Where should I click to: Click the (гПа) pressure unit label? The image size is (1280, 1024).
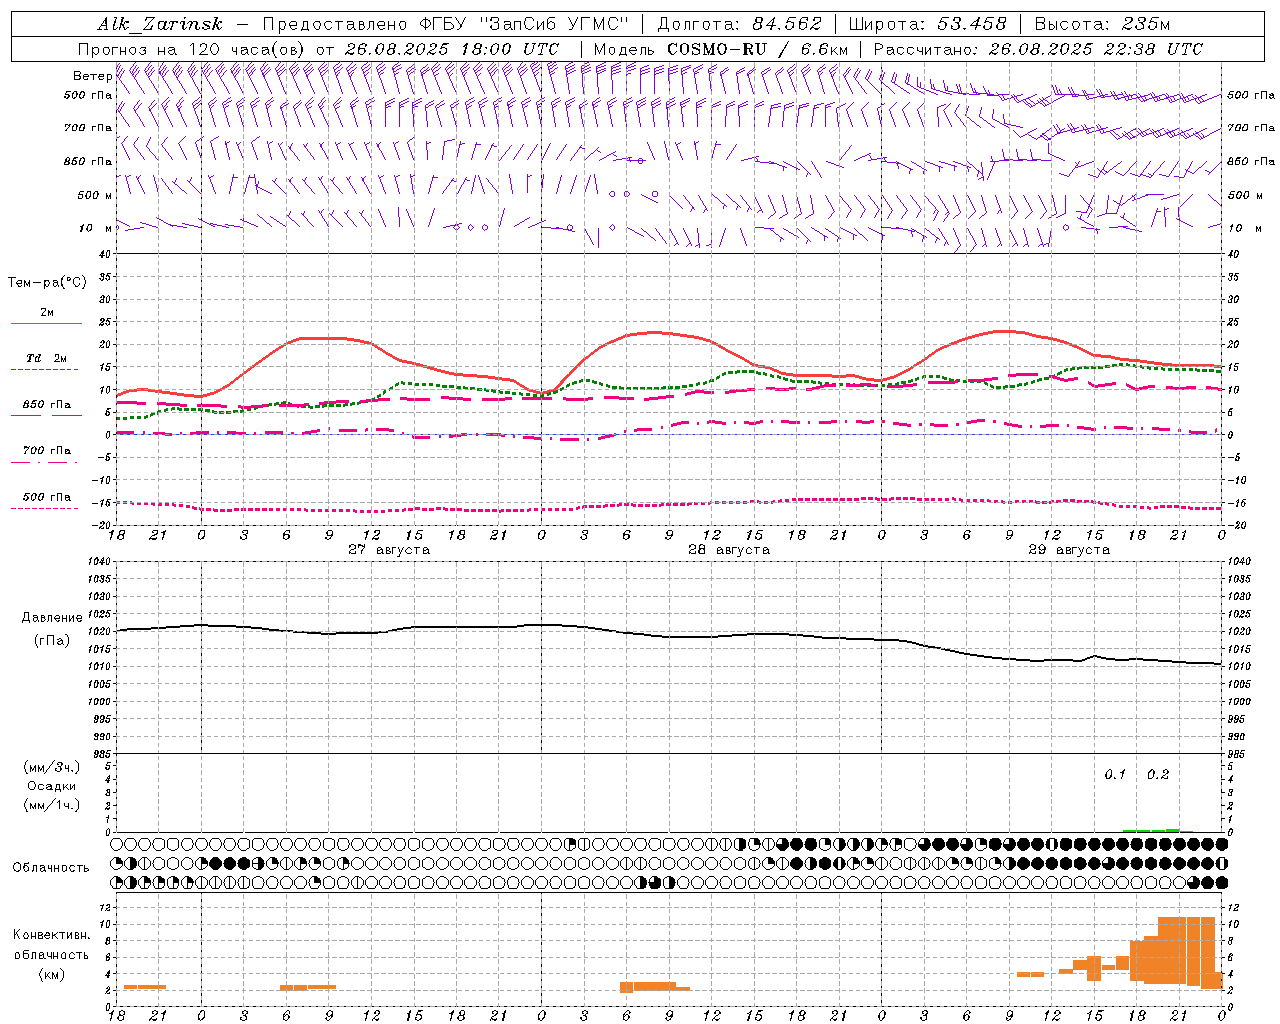click(52, 641)
